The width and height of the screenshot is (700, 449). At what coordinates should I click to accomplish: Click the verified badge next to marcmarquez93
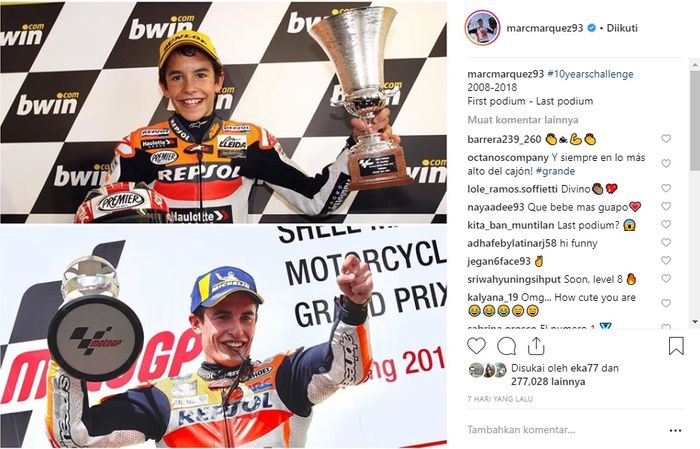592,28
